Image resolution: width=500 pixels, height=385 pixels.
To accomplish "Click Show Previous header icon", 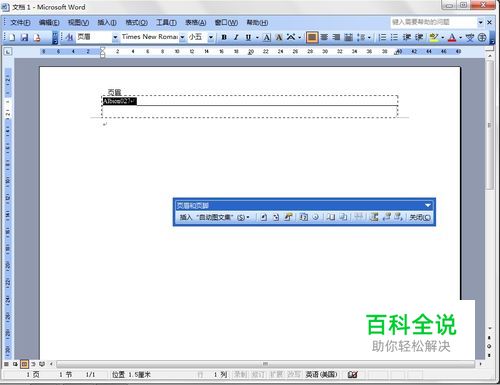I will pyautogui.click(x=387, y=217).
